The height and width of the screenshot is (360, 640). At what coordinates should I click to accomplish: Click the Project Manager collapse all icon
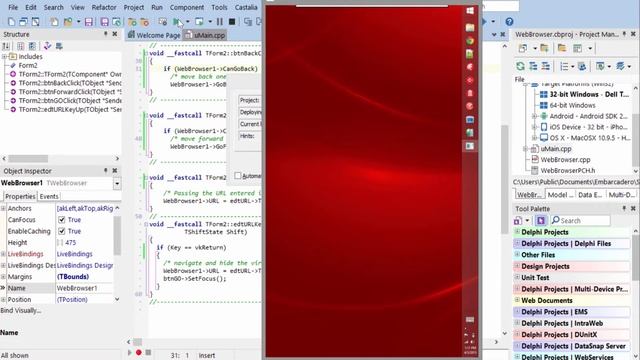point(545,66)
